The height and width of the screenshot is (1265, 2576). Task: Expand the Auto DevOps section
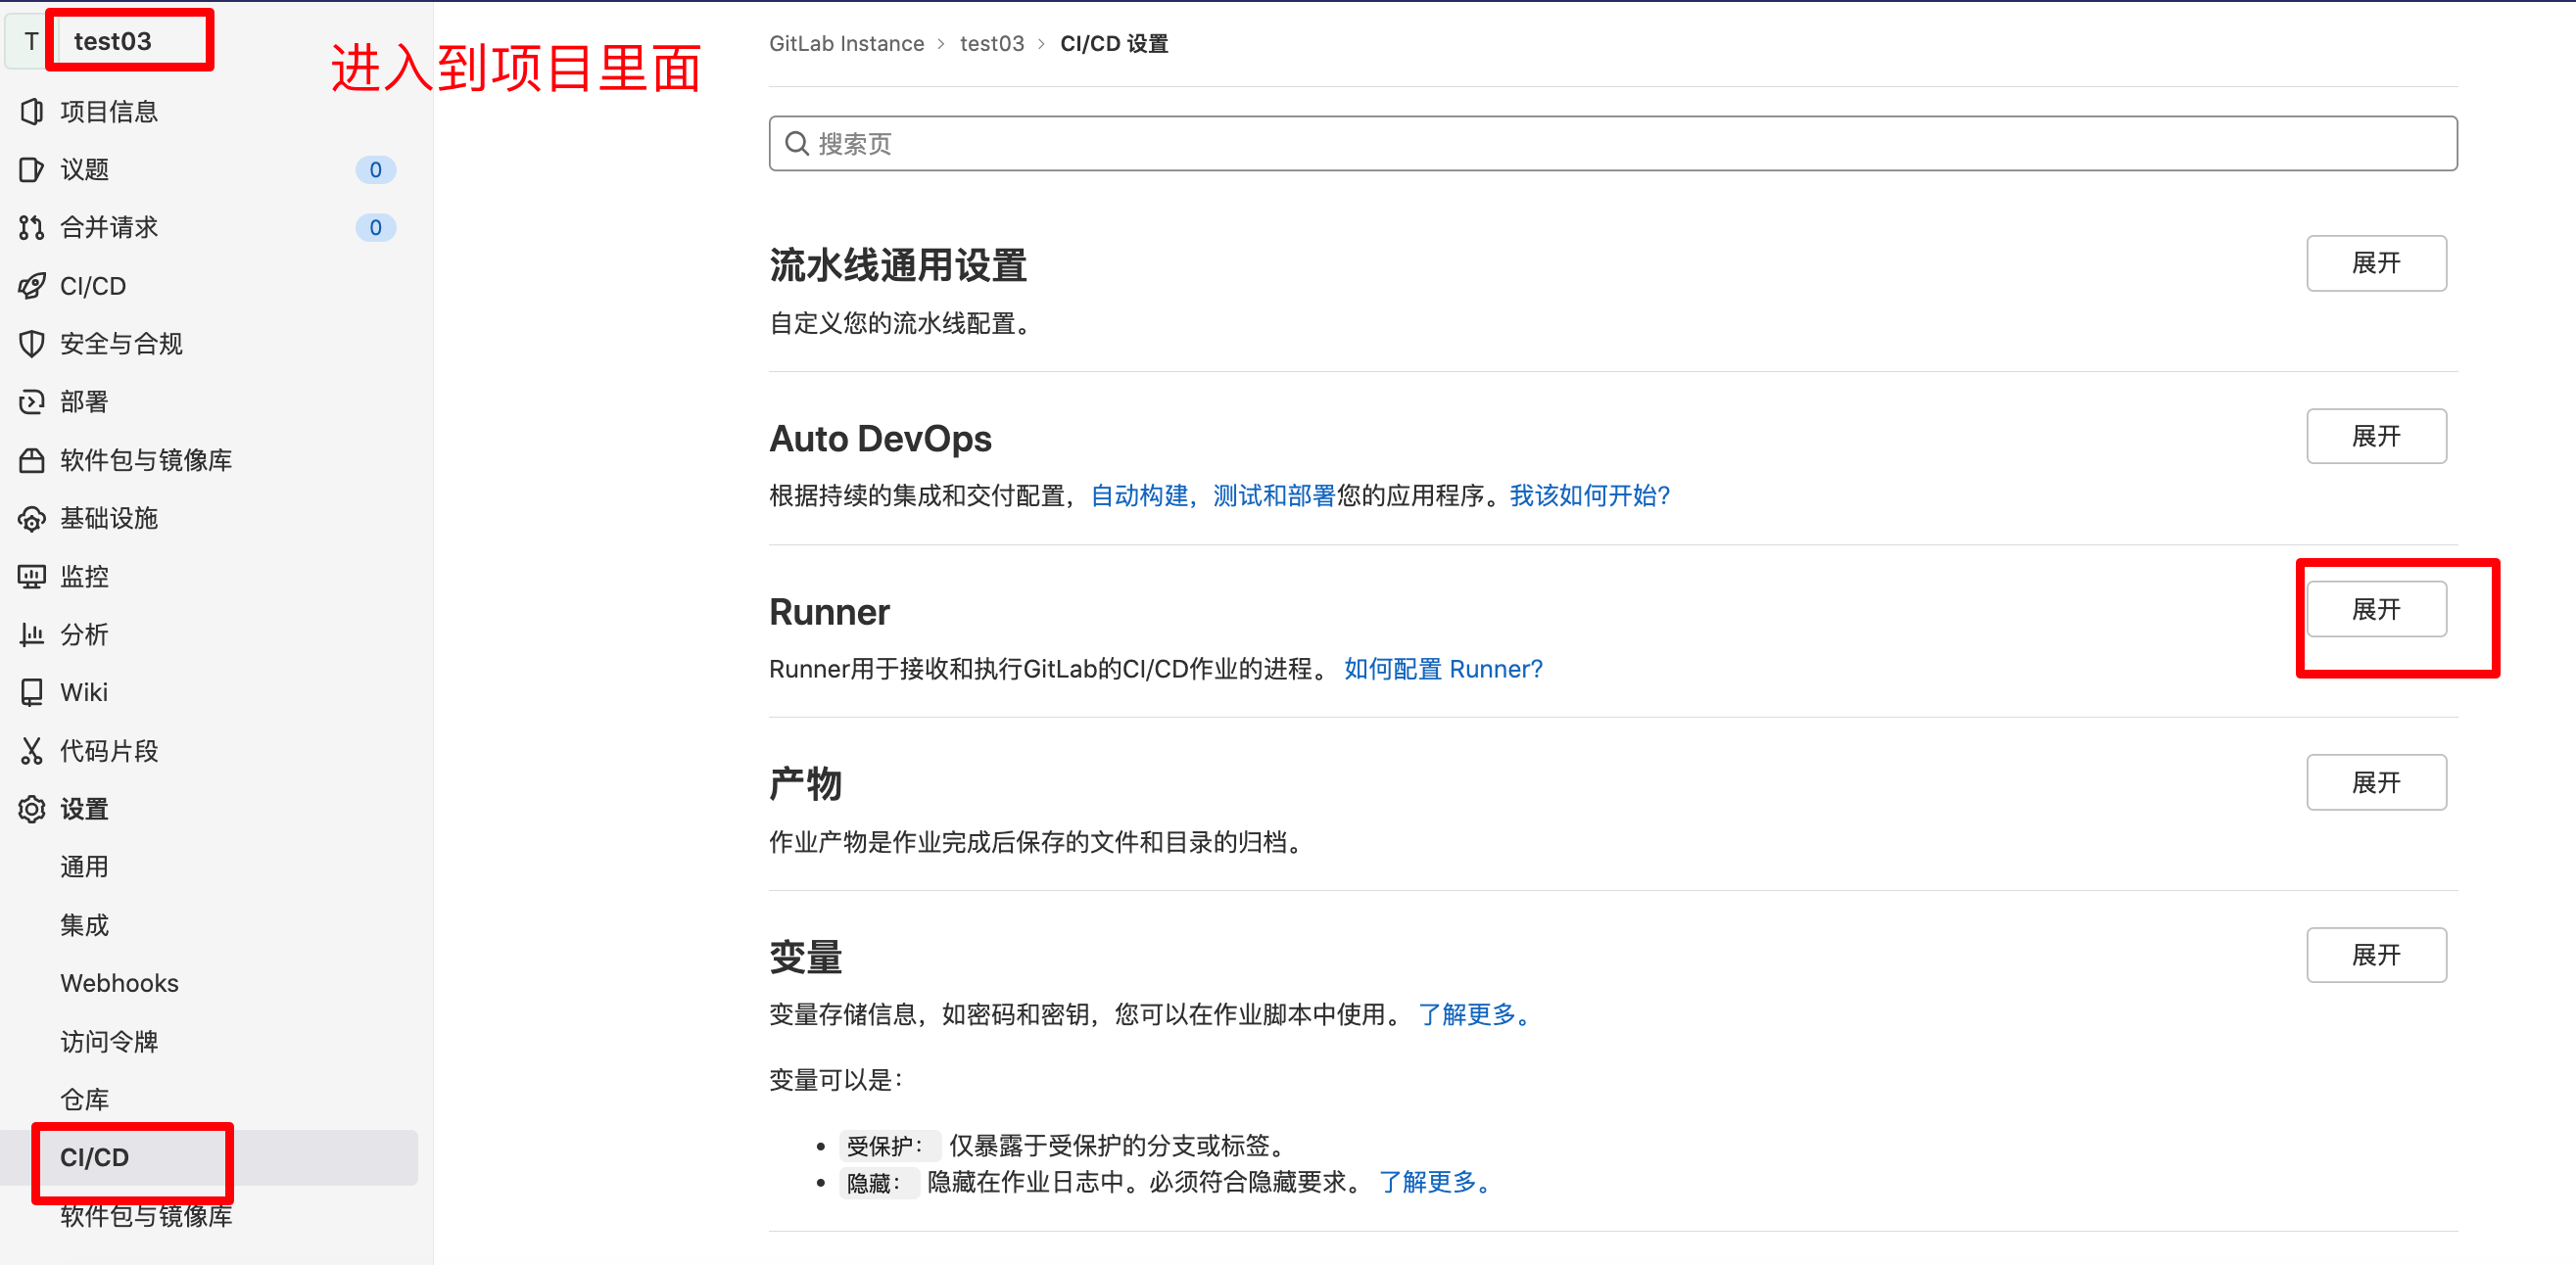tap(2375, 436)
